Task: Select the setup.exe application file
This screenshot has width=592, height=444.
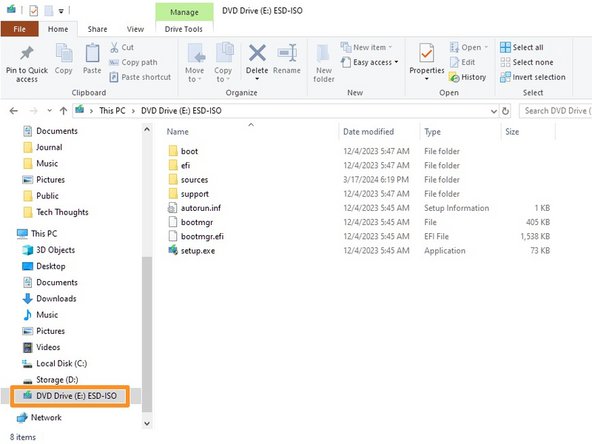Action: (x=198, y=251)
